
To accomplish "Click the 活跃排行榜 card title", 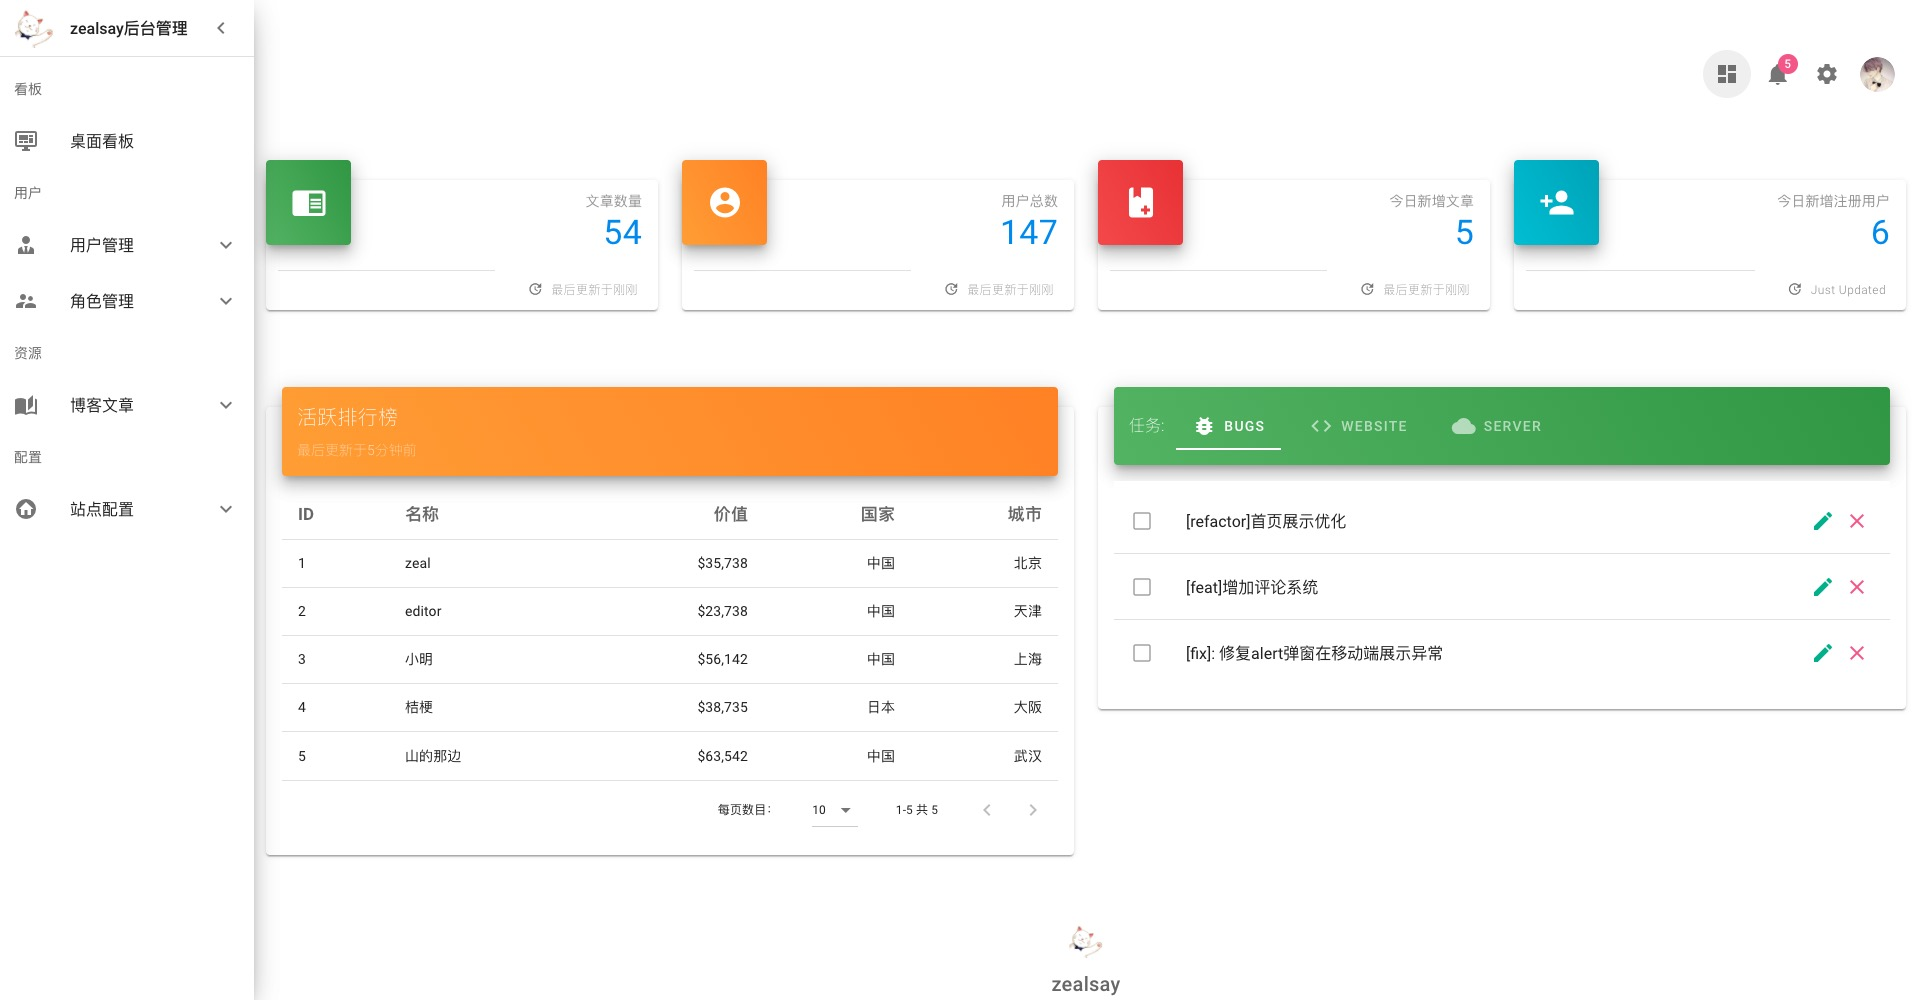I will coord(348,417).
